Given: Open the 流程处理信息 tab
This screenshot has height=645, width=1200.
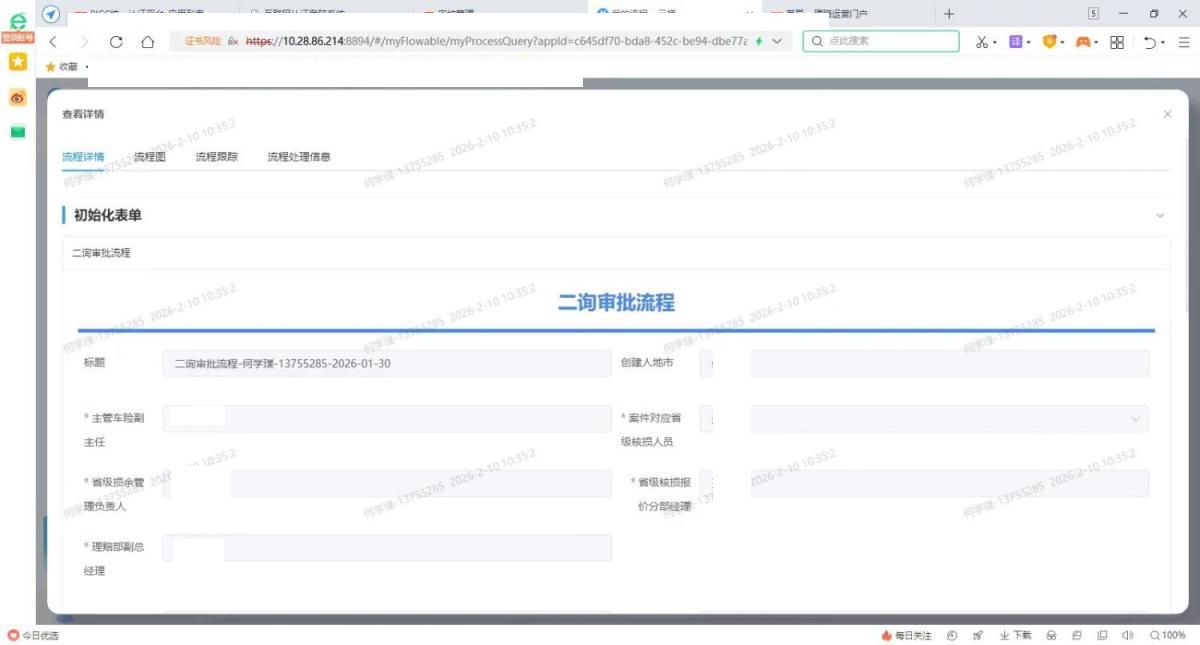Looking at the screenshot, I should [x=298, y=157].
